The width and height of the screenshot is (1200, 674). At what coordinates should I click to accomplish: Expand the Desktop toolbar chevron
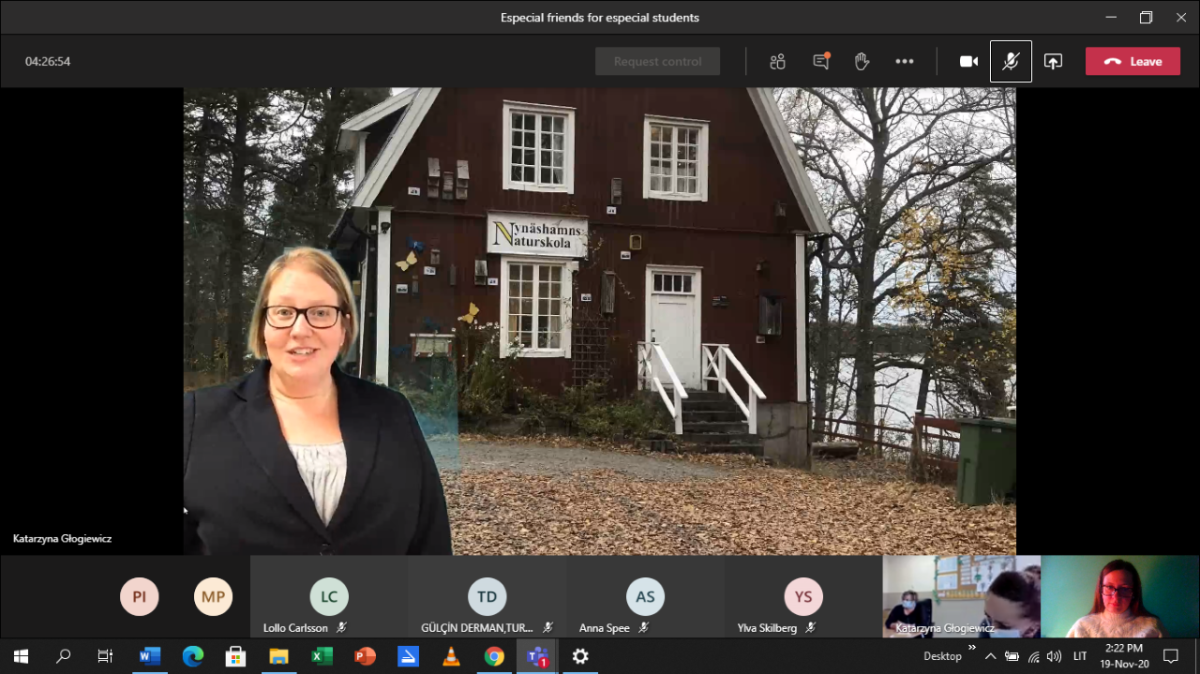[x=972, y=648]
